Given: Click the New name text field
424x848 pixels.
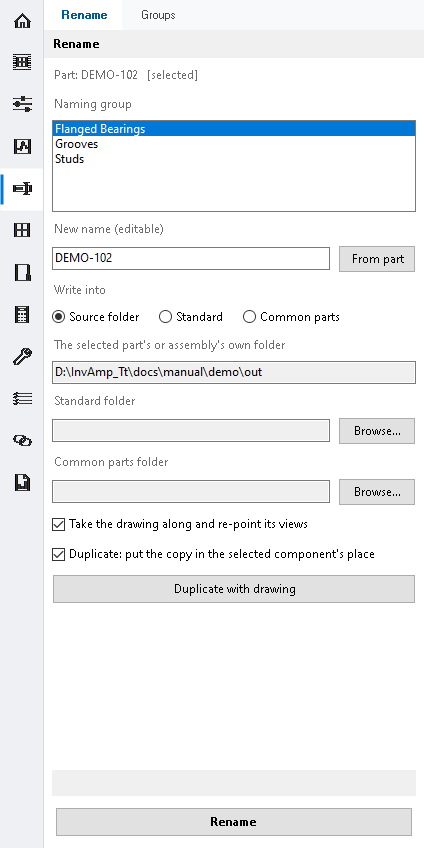Looking at the screenshot, I should 191,259.
